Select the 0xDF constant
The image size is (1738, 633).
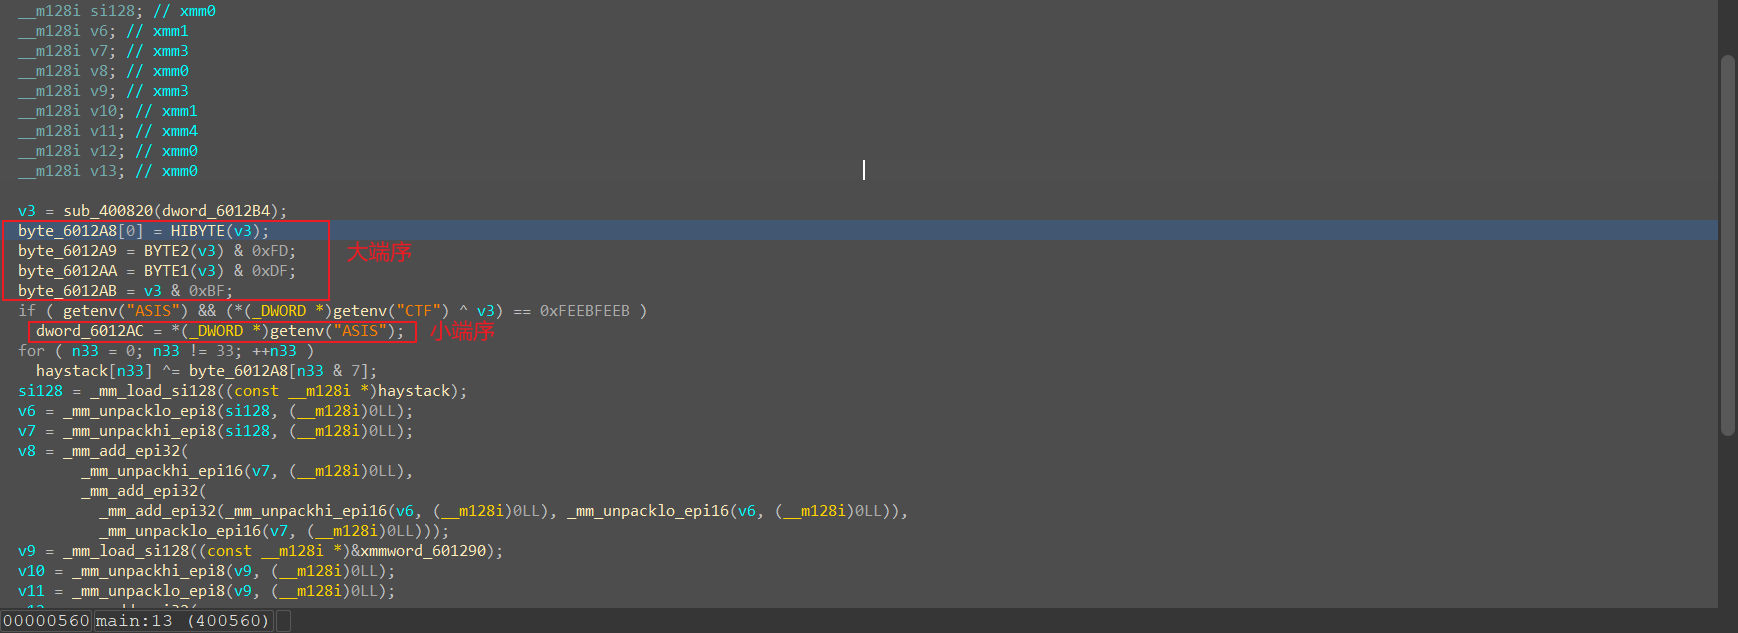(x=270, y=271)
